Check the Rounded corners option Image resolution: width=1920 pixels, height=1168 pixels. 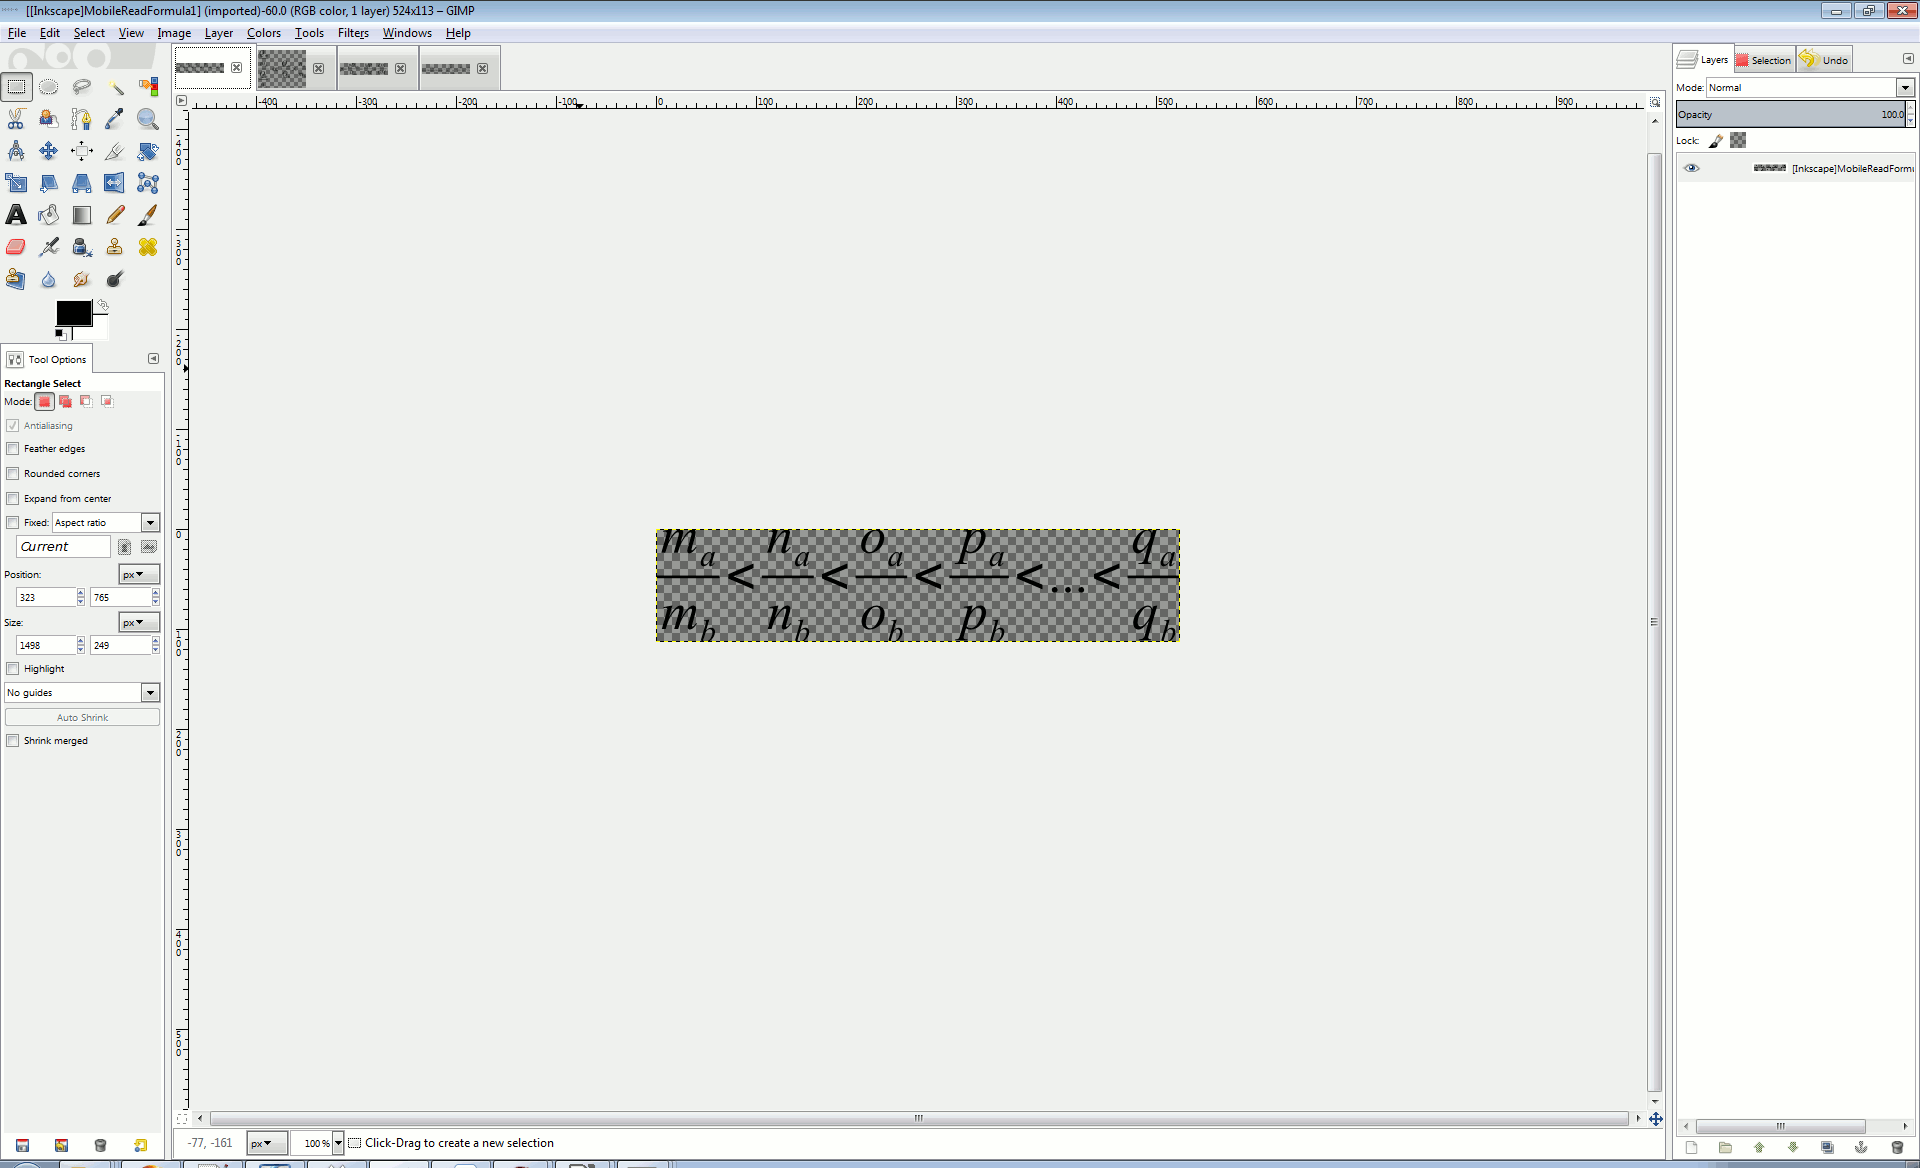(13, 474)
